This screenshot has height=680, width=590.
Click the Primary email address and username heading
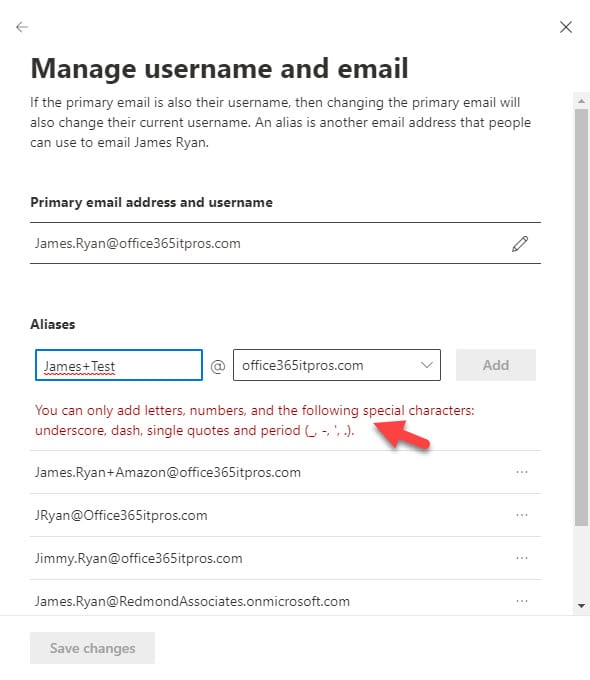coord(151,203)
